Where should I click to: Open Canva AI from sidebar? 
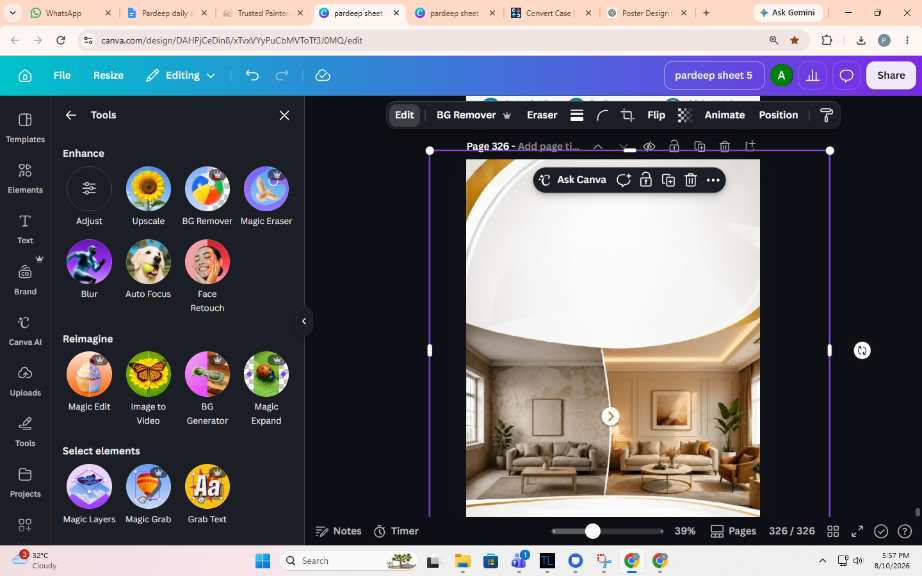[25, 330]
